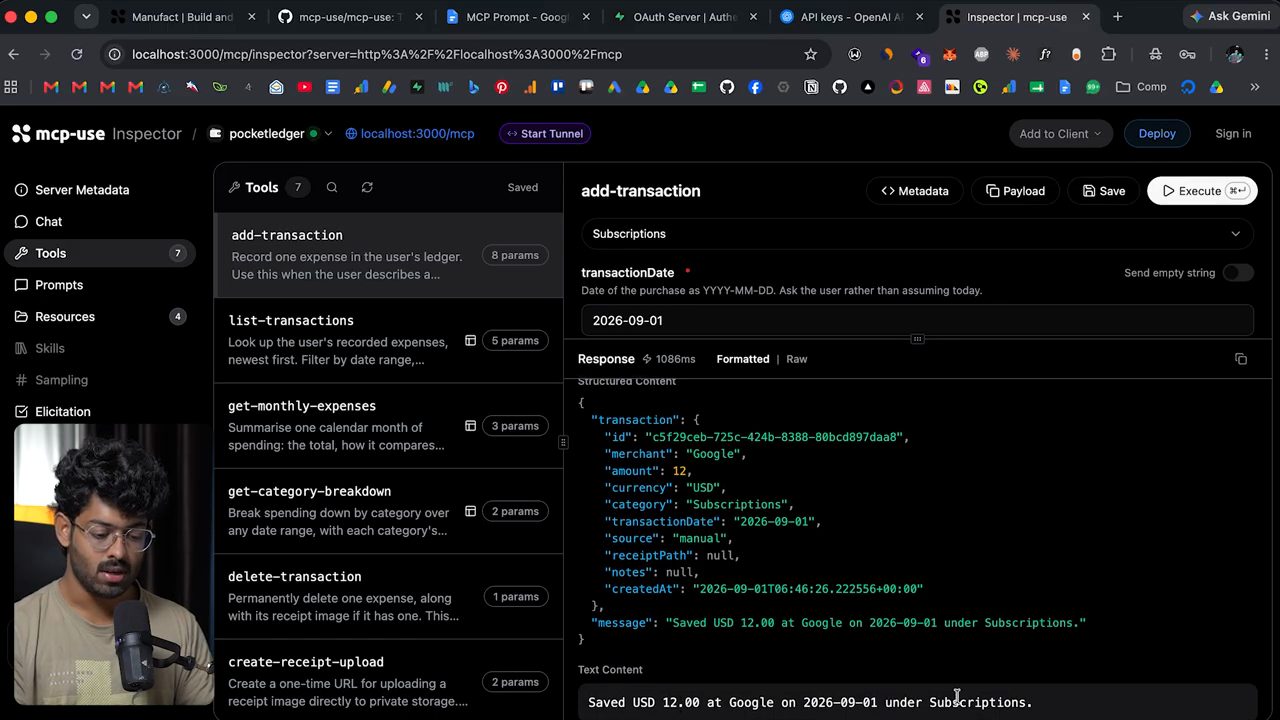The height and width of the screenshot is (720, 1280).
Task: Copy the response with the copy icon
Action: pyautogui.click(x=1241, y=359)
